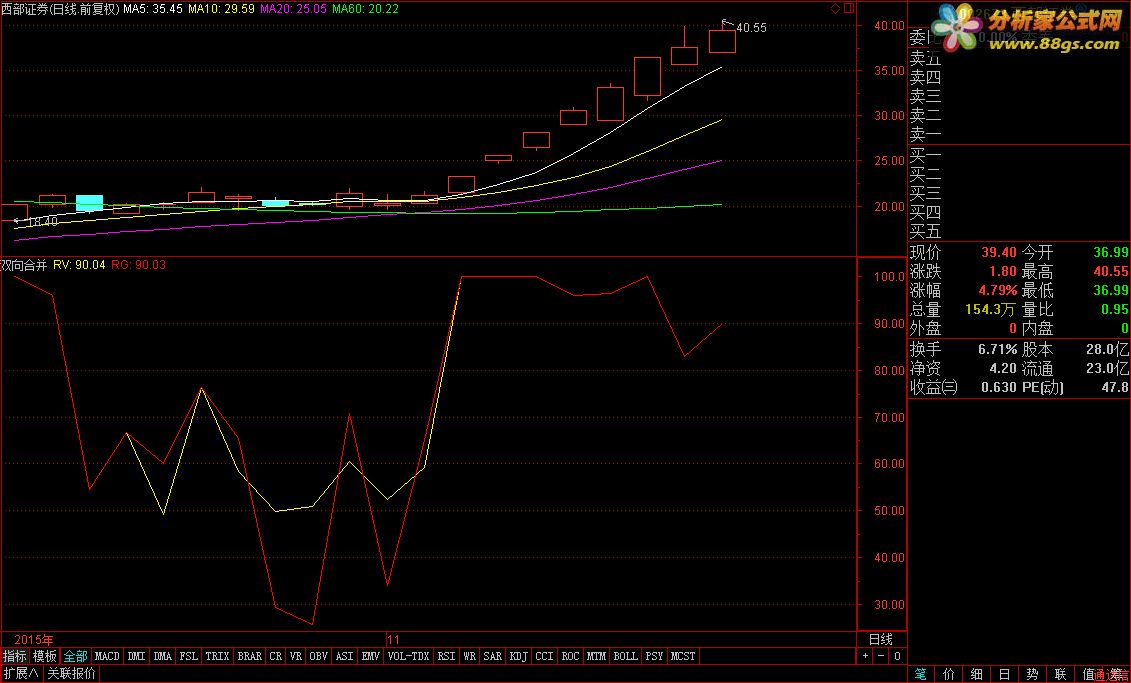Screen dimensions: 1131x683
Task: Click the 最高 40.55 value
Action: click(1111, 271)
